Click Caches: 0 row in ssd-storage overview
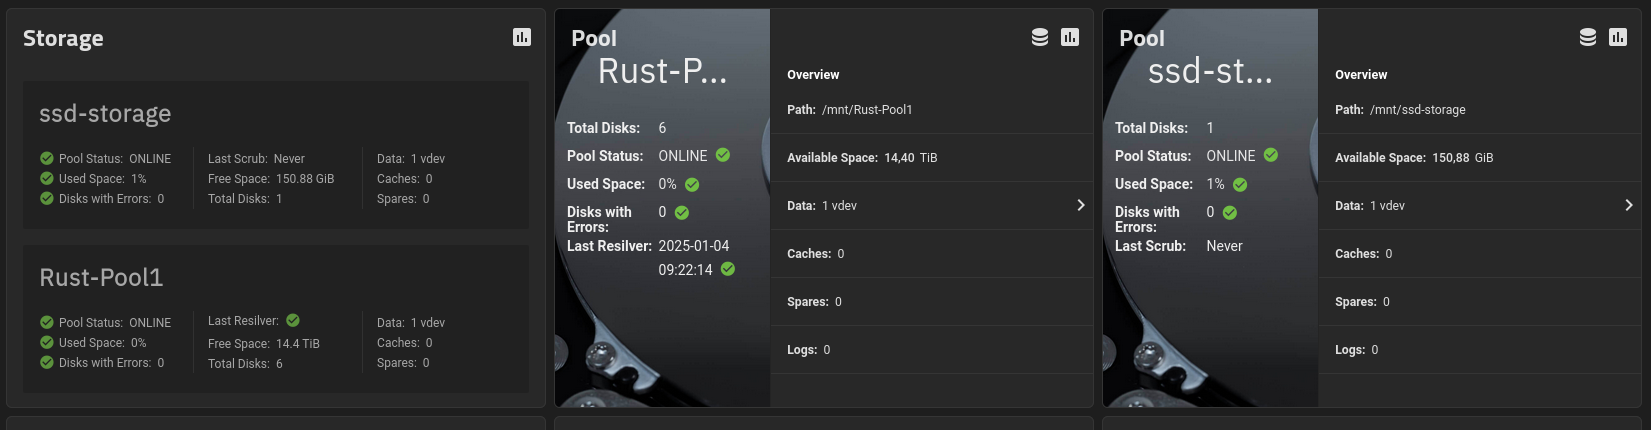1651x430 pixels. coord(1480,253)
